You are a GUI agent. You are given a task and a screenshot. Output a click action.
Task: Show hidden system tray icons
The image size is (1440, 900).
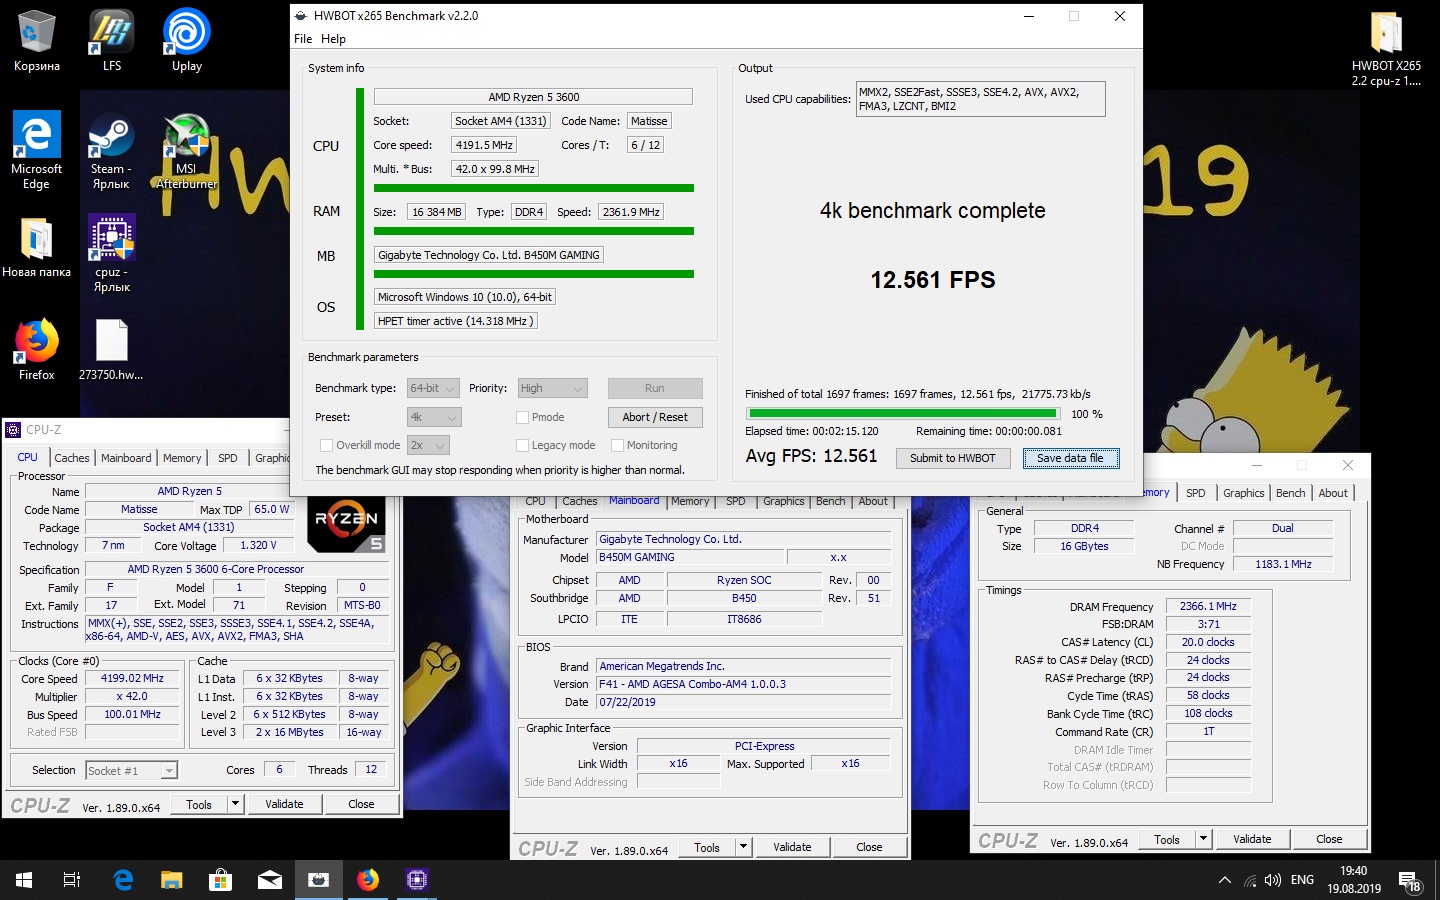[1224, 880]
